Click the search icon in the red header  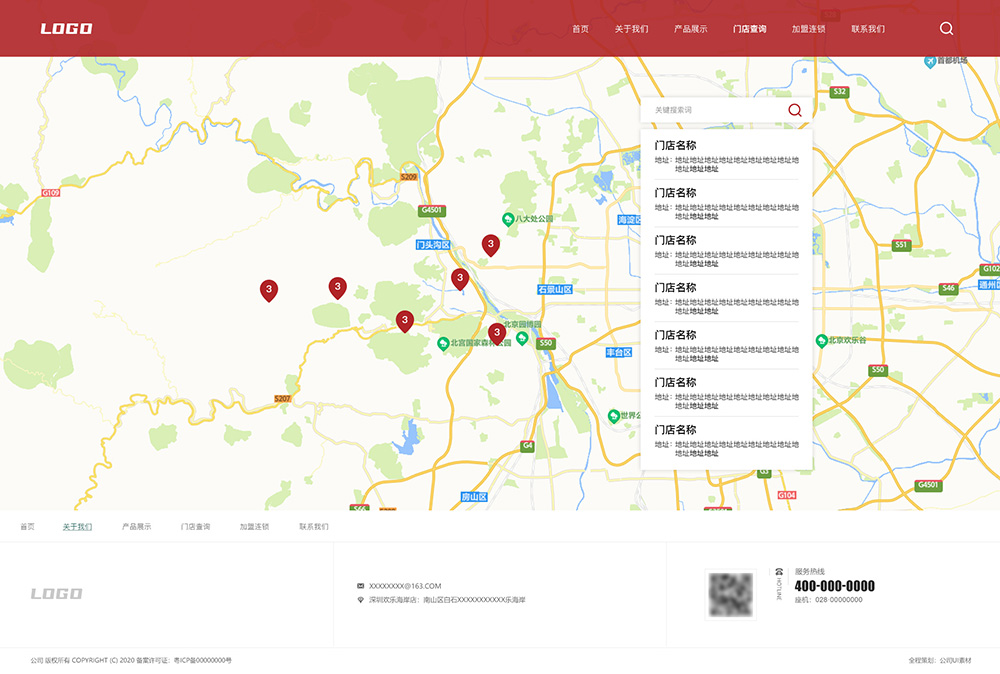(946, 29)
